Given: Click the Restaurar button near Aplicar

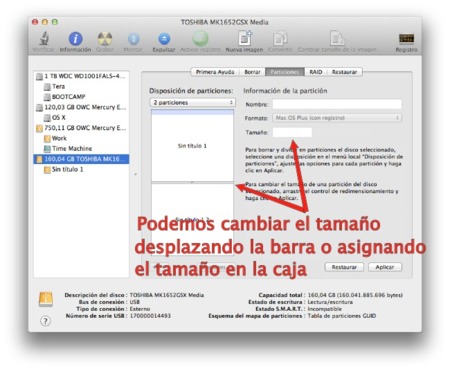Looking at the screenshot, I should [x=344, y=267].
